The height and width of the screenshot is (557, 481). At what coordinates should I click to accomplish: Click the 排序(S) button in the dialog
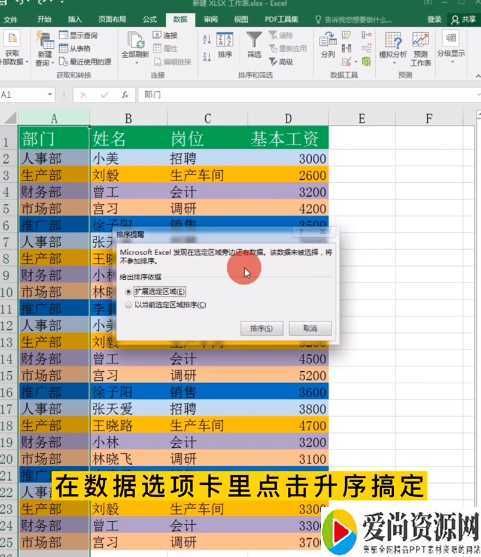(262, 328)
